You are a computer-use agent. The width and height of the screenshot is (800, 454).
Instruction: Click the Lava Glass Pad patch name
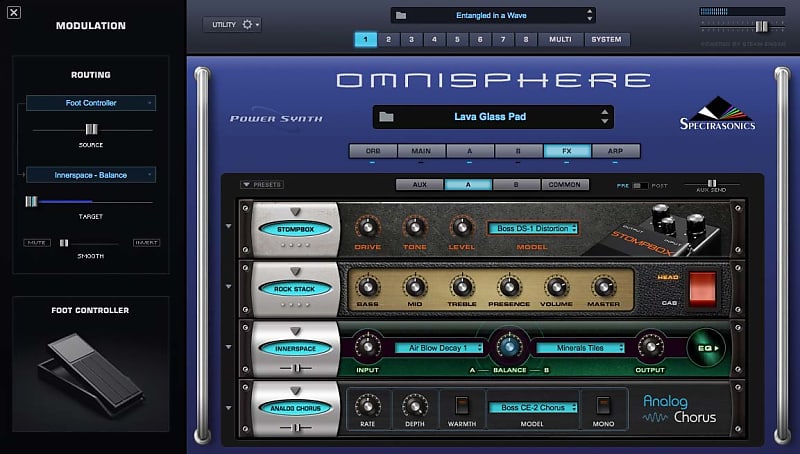coord(490,117)
